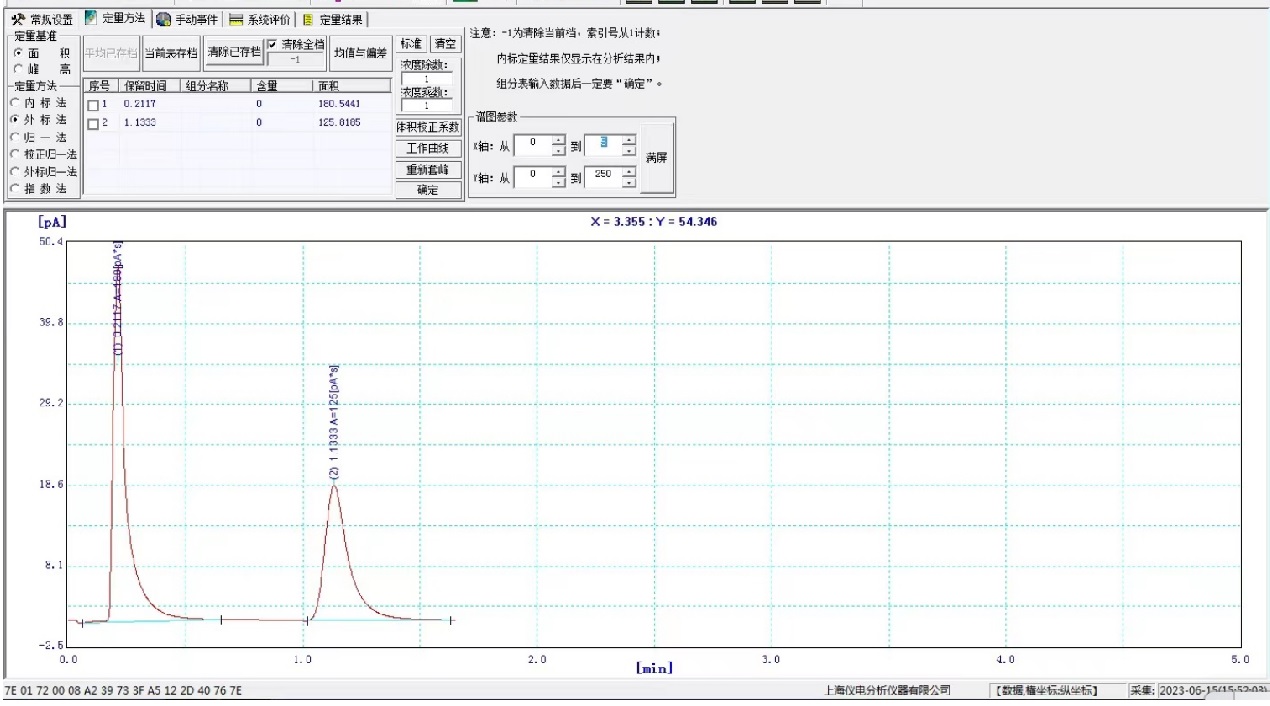Click the 清空 button
Screen dimensions: 1270x706
[444, 45]
